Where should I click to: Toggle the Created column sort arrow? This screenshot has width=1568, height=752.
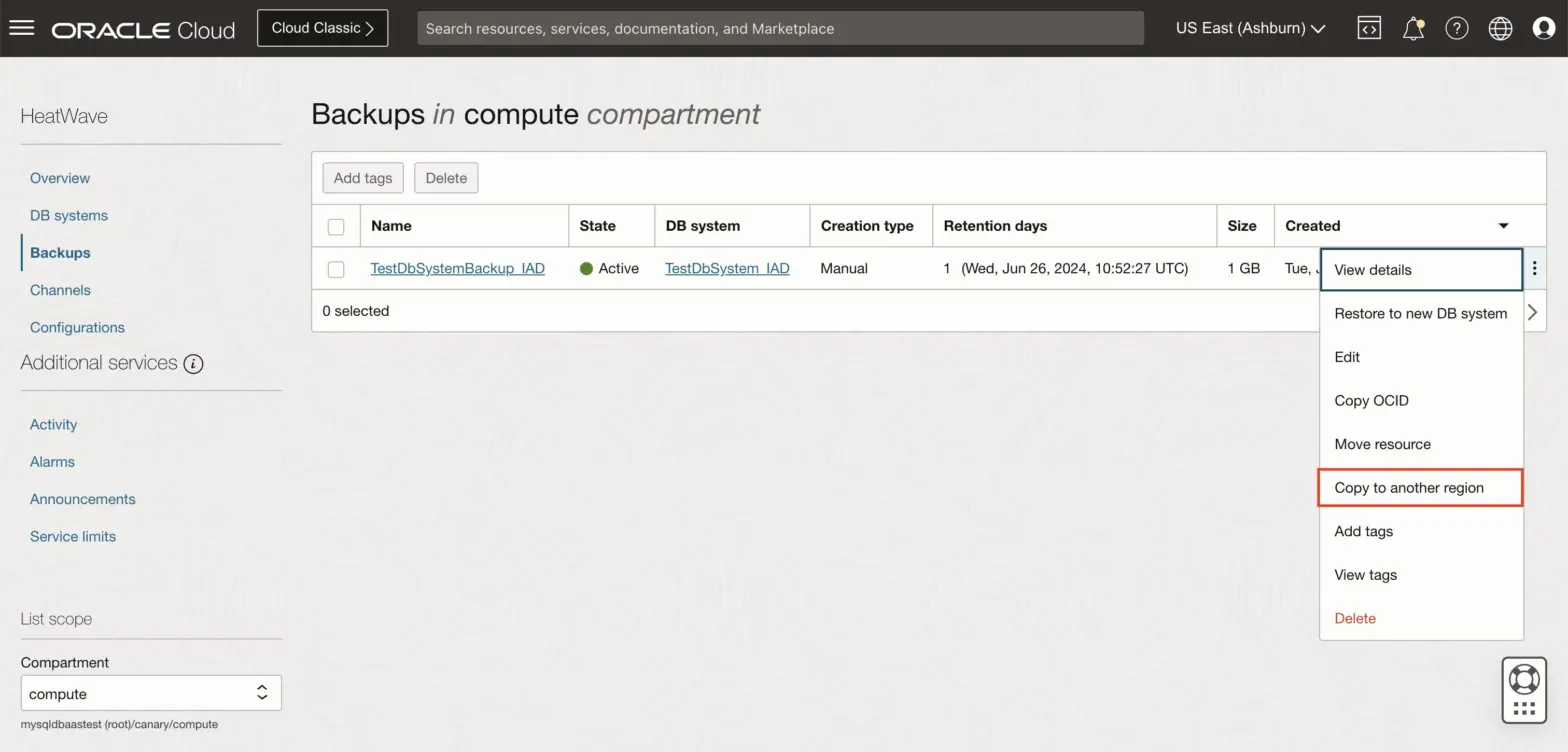[x=1503, y=226]
